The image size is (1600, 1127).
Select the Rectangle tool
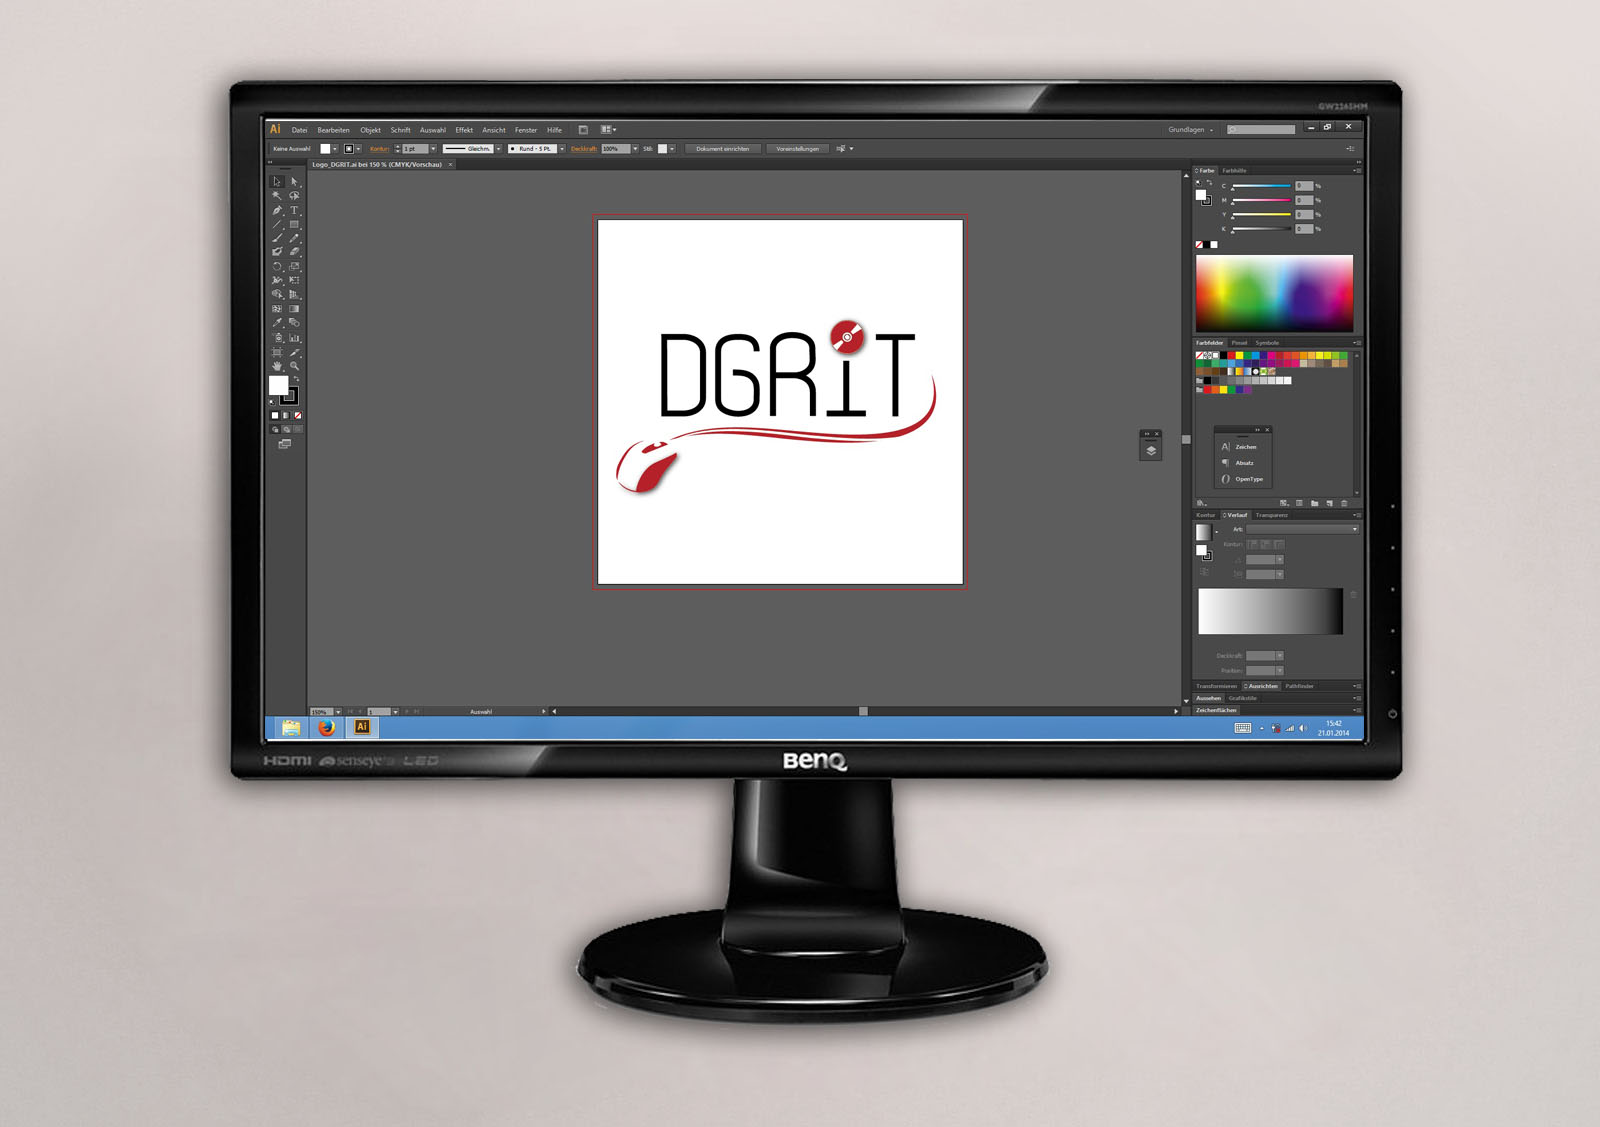294,224
